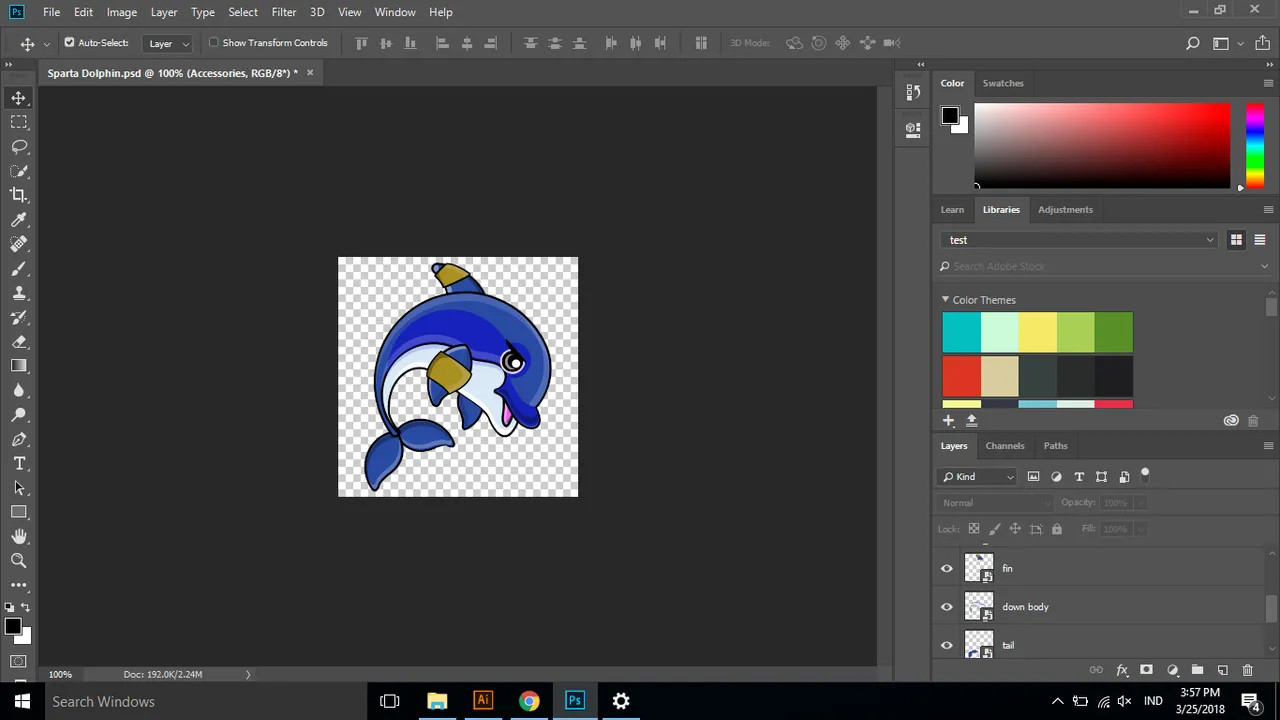Select the Zoom tool
Viewport: 1280px width, 720px height.
click(x=19, y=561)
